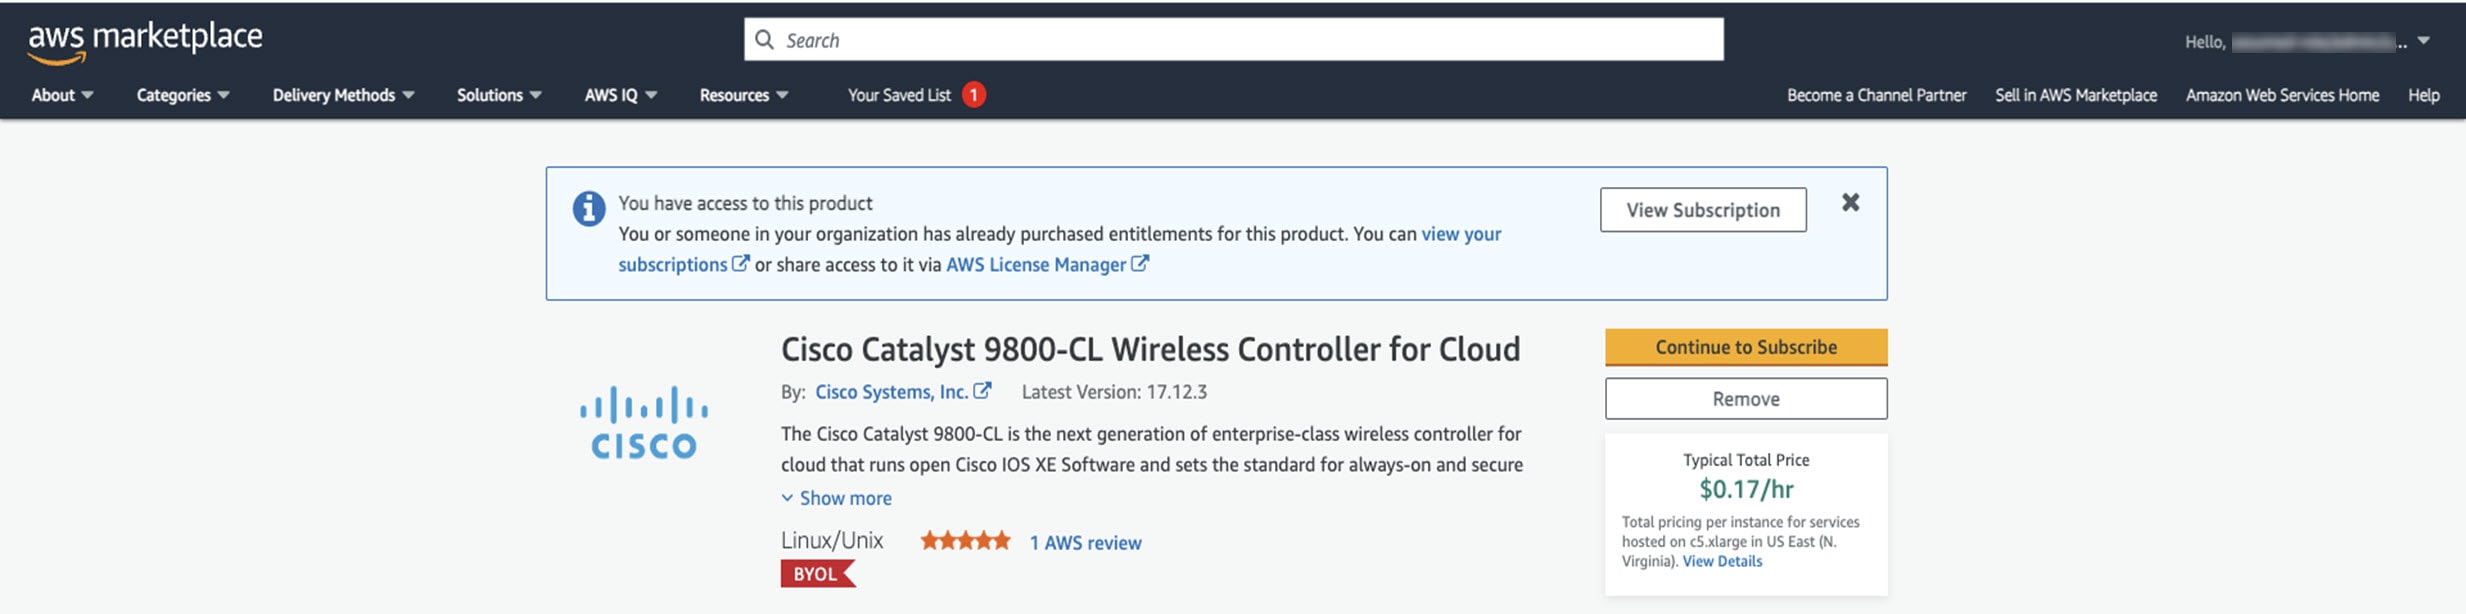Viewport: 2466px width, 614px height.
Task: Click the Remove button
Action: point(1746,399)
